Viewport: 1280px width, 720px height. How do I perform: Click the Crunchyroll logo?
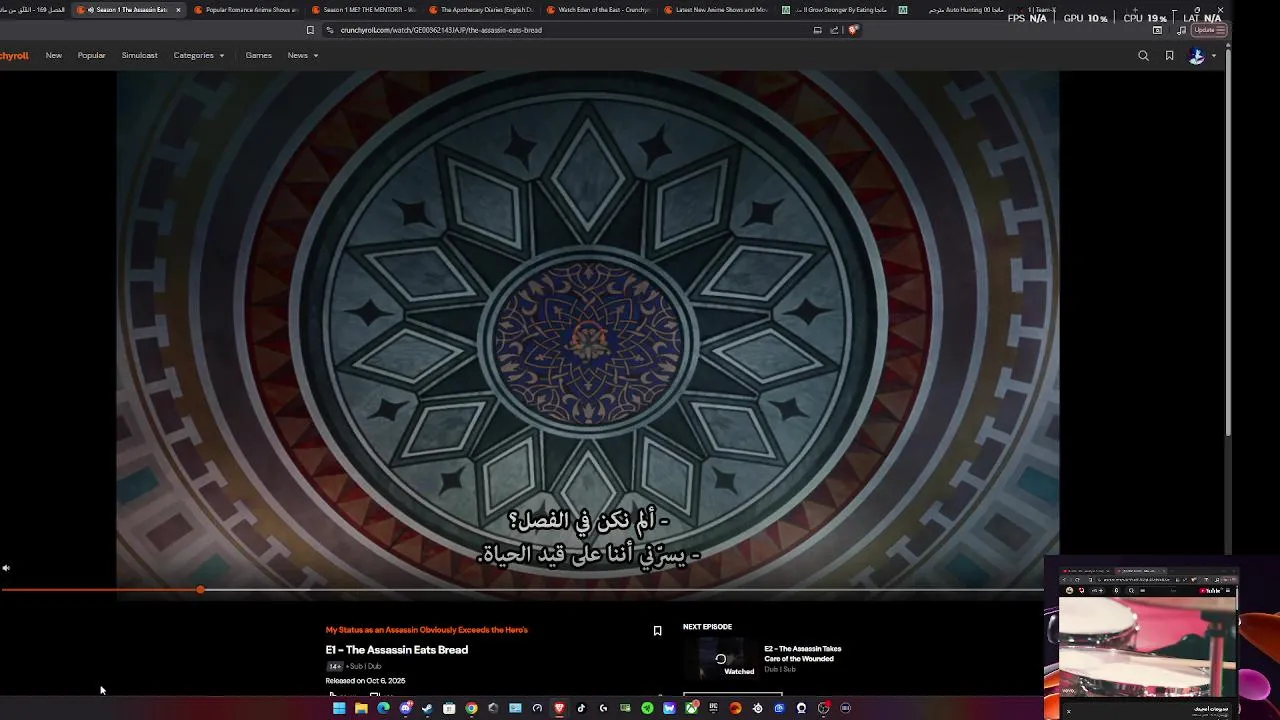click(x=14, y=56)
